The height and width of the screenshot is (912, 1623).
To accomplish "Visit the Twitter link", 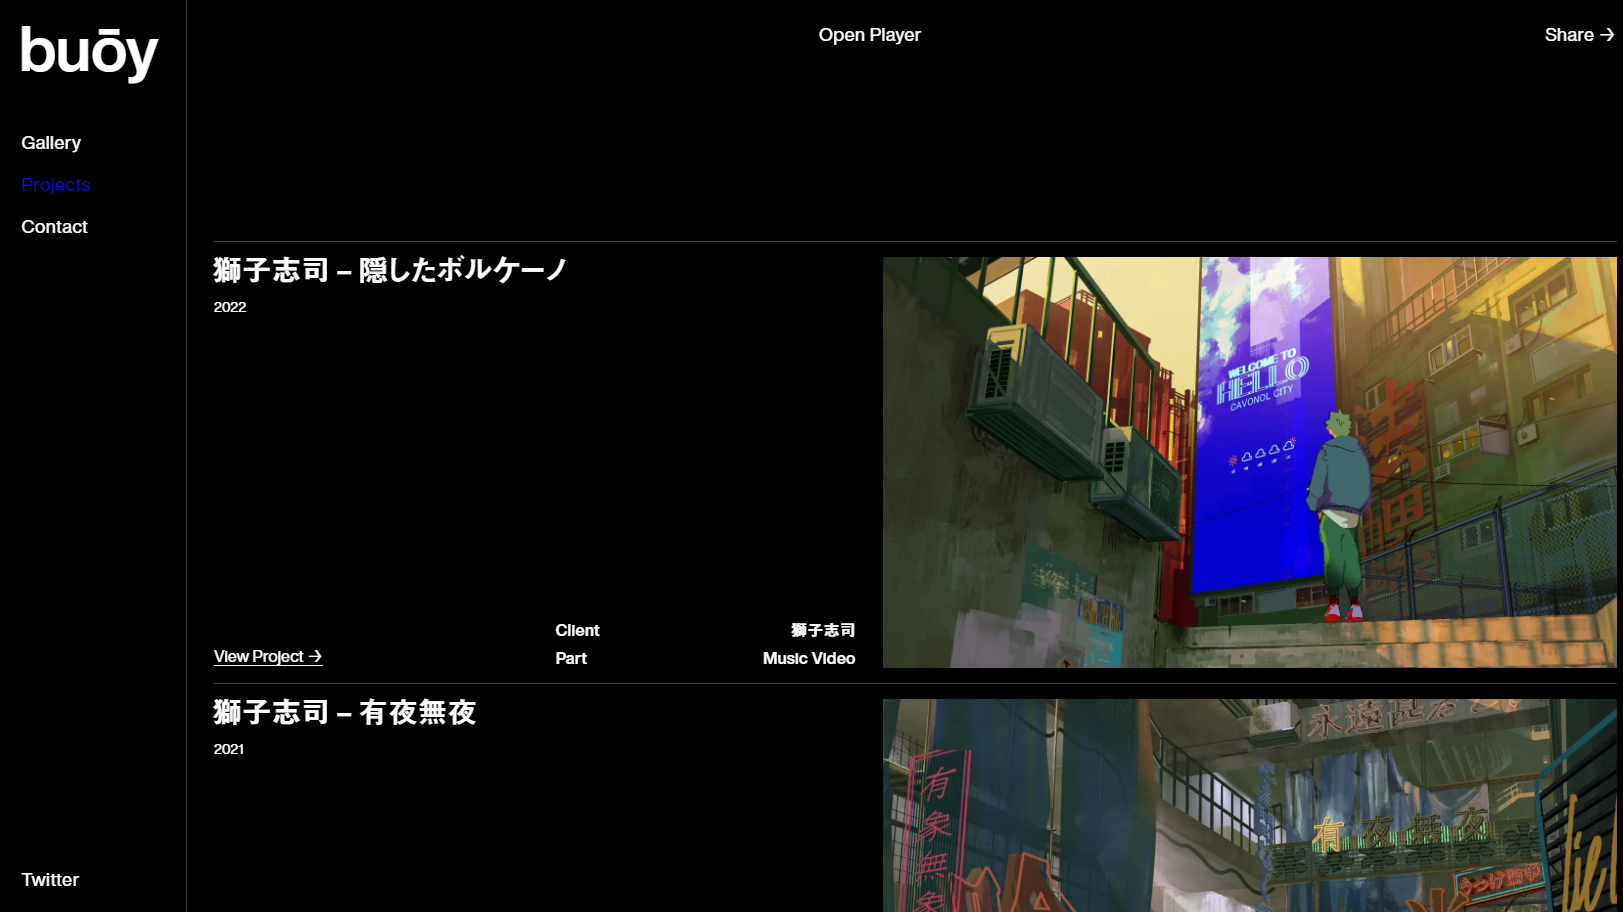I will coord(50,880).
